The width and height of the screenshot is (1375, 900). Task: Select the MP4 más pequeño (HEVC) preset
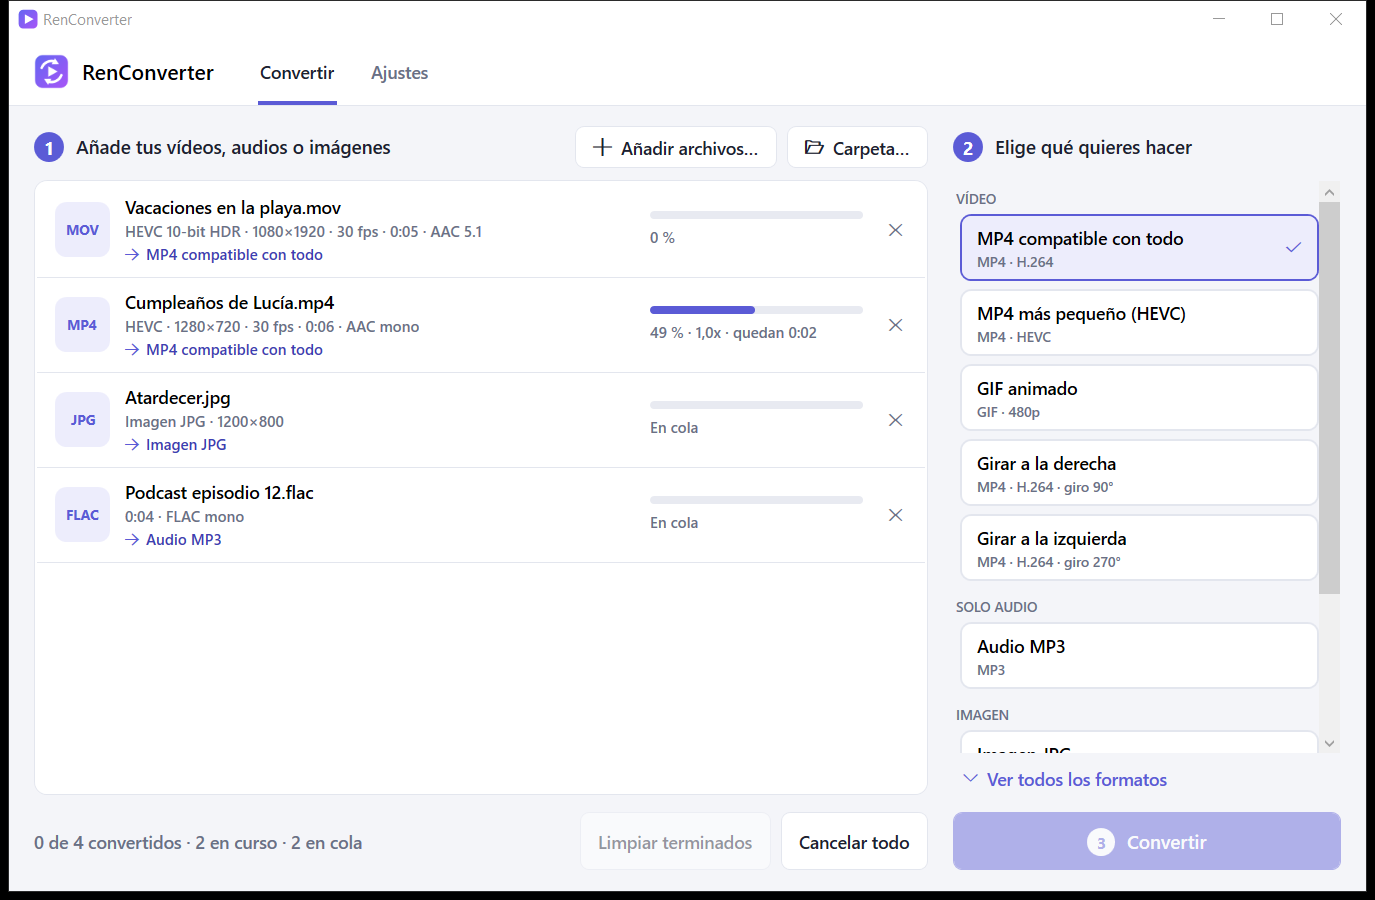(x=1139, y=323)
